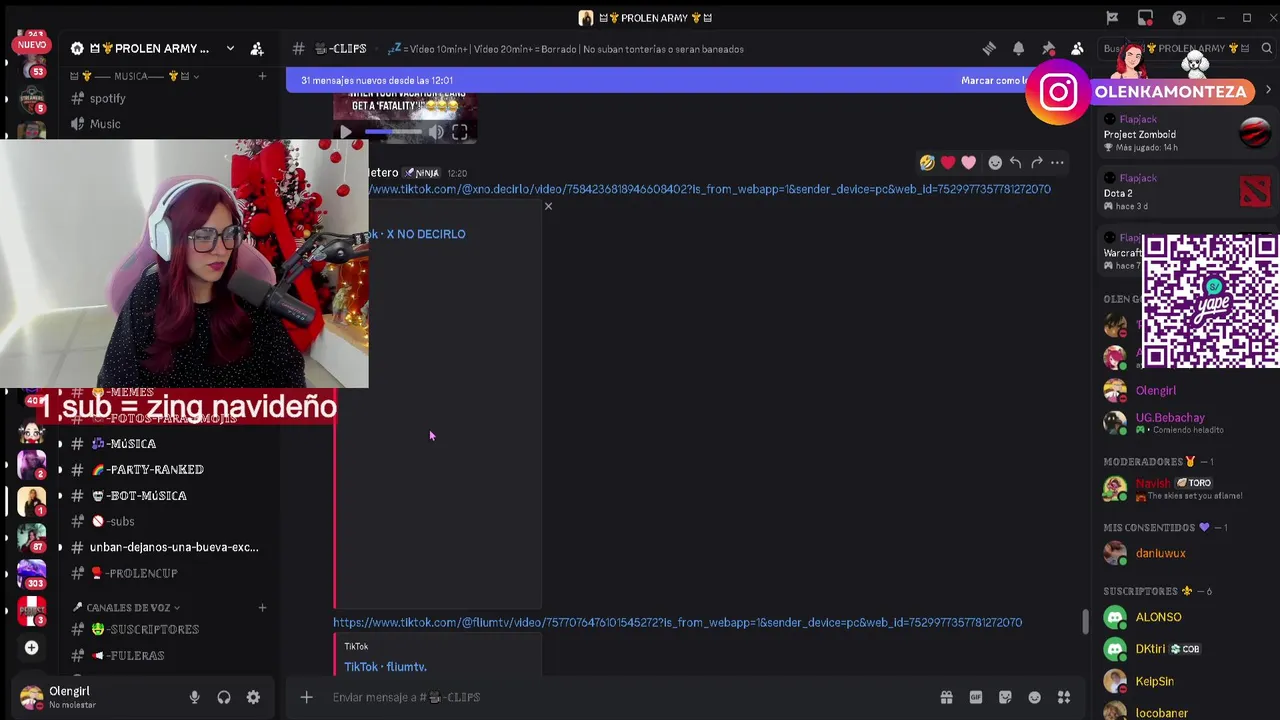The height and width of the screenshot is (720, 1280).
Task: Mute the video volume icon
Action: tap(436, 132)
